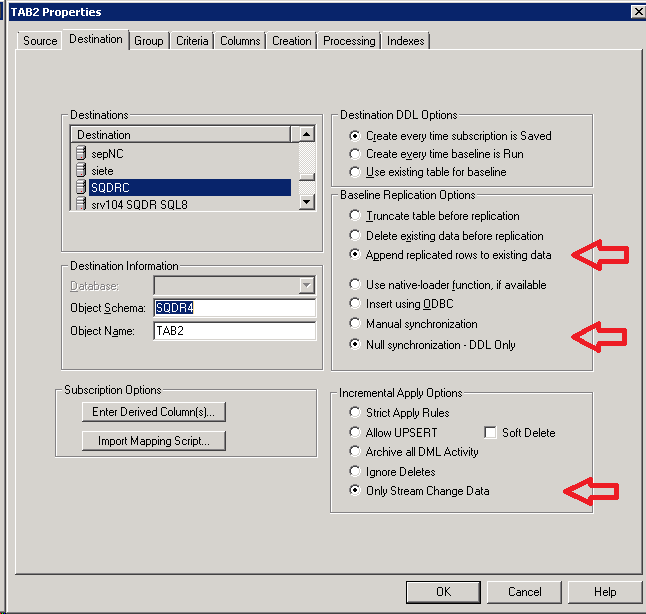Viewport: 646px width, 614px height.
Task: Pick the Strict Apply Rules option
Action: 355,413
